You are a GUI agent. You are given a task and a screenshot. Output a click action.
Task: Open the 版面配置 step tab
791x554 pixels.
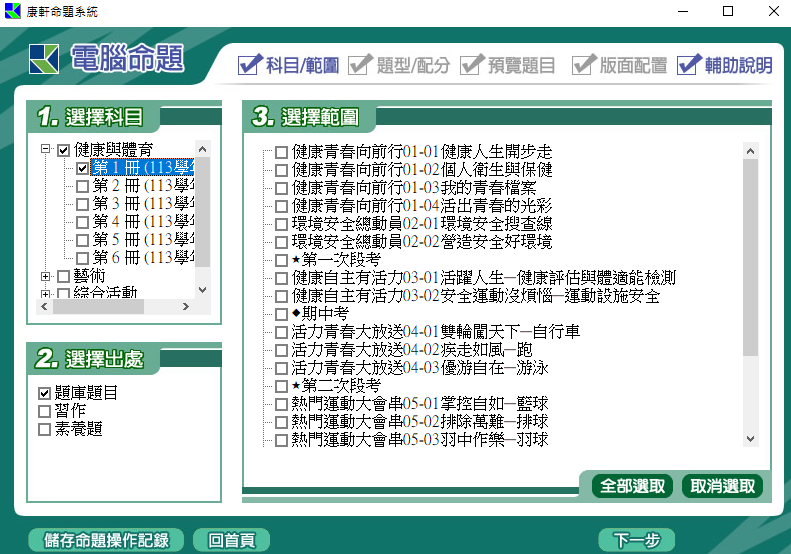[619, 65]
